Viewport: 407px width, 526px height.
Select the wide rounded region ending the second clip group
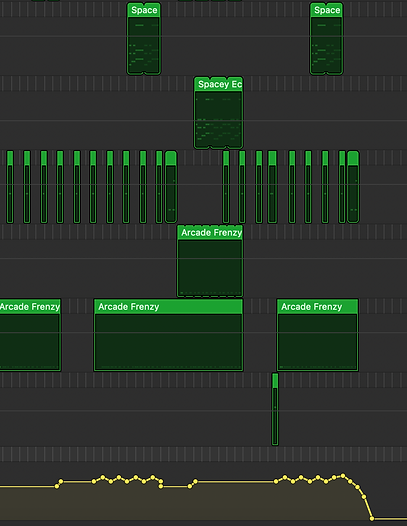pos(353,187)
